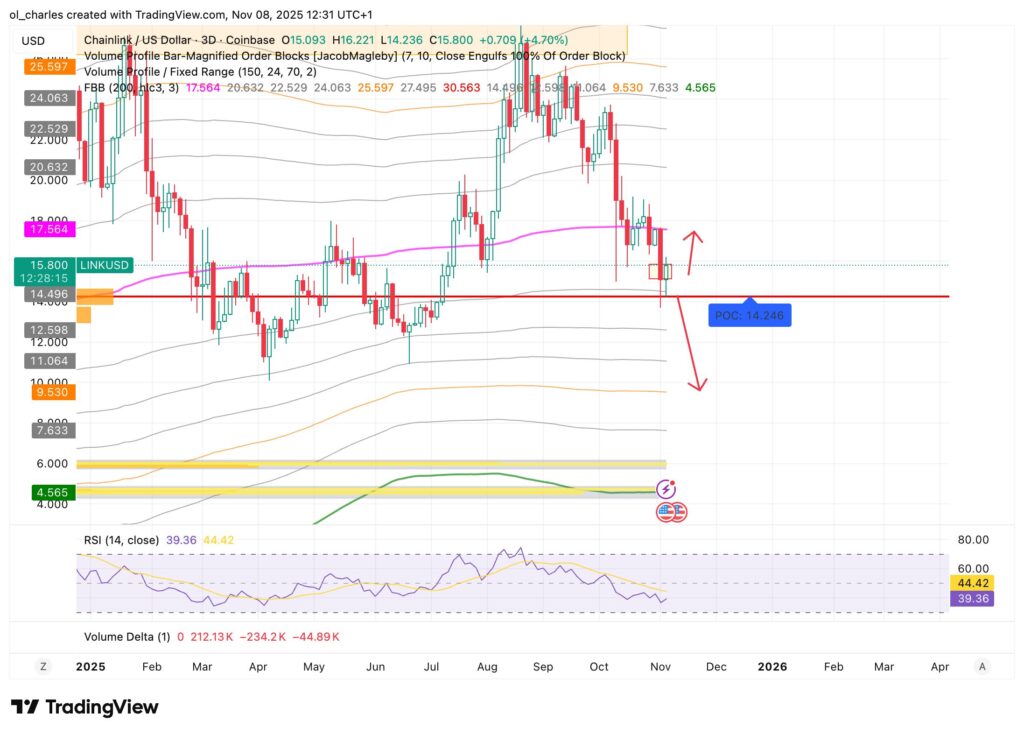
Task: Open the USD currency selector
Action: pyautogui.click(x=33, y=41)
